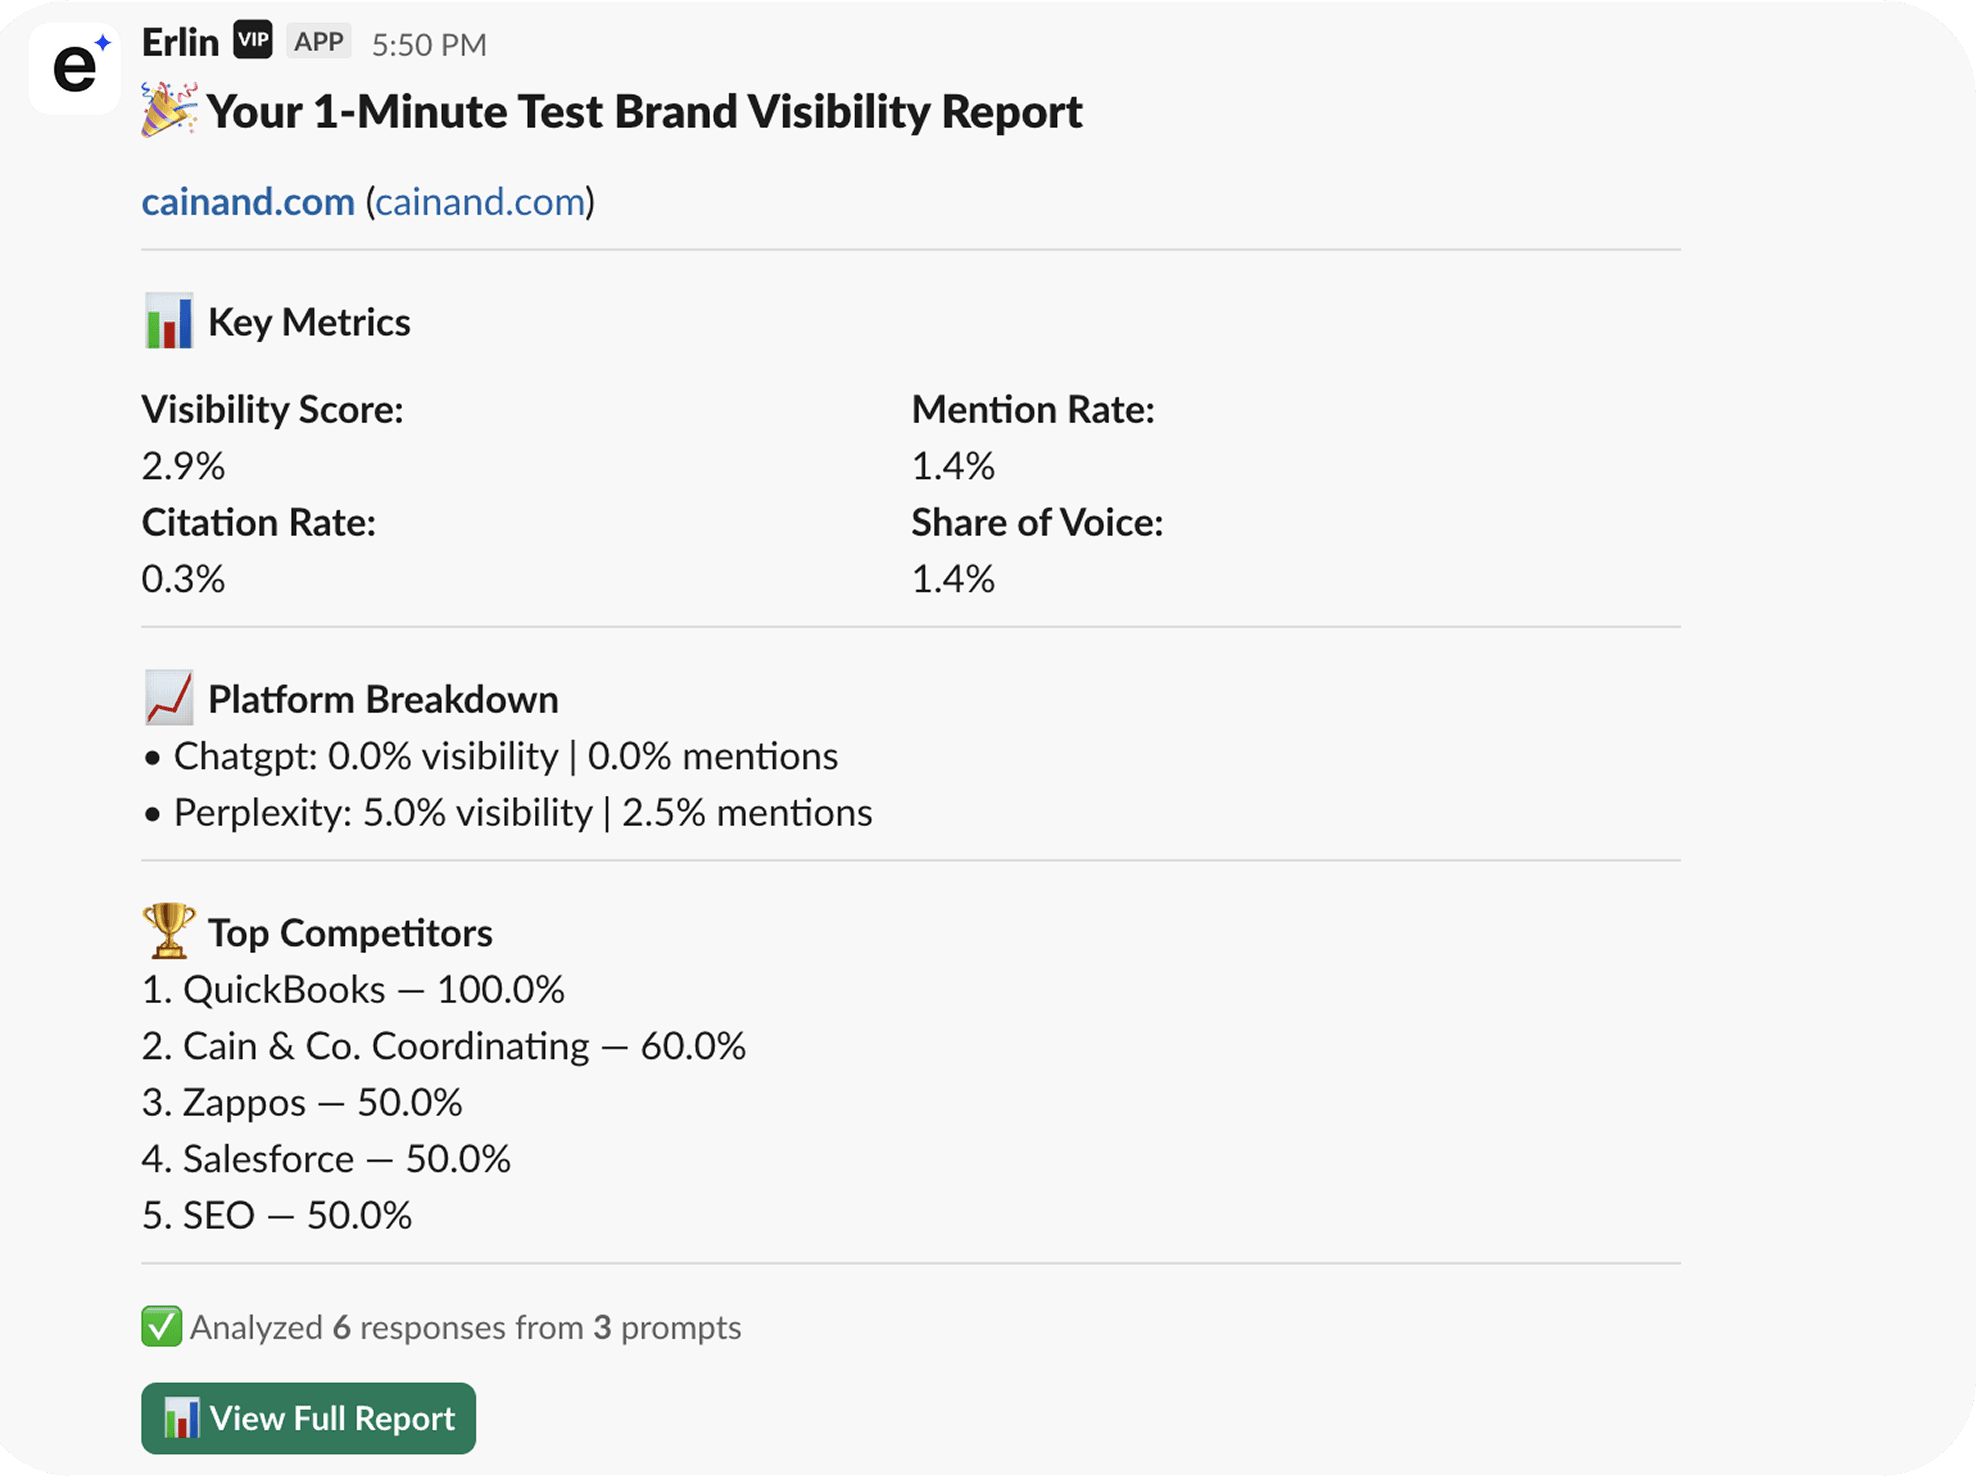Open the bold cainand.com link
This screenshot has width=1976, height=1476.
248,202
